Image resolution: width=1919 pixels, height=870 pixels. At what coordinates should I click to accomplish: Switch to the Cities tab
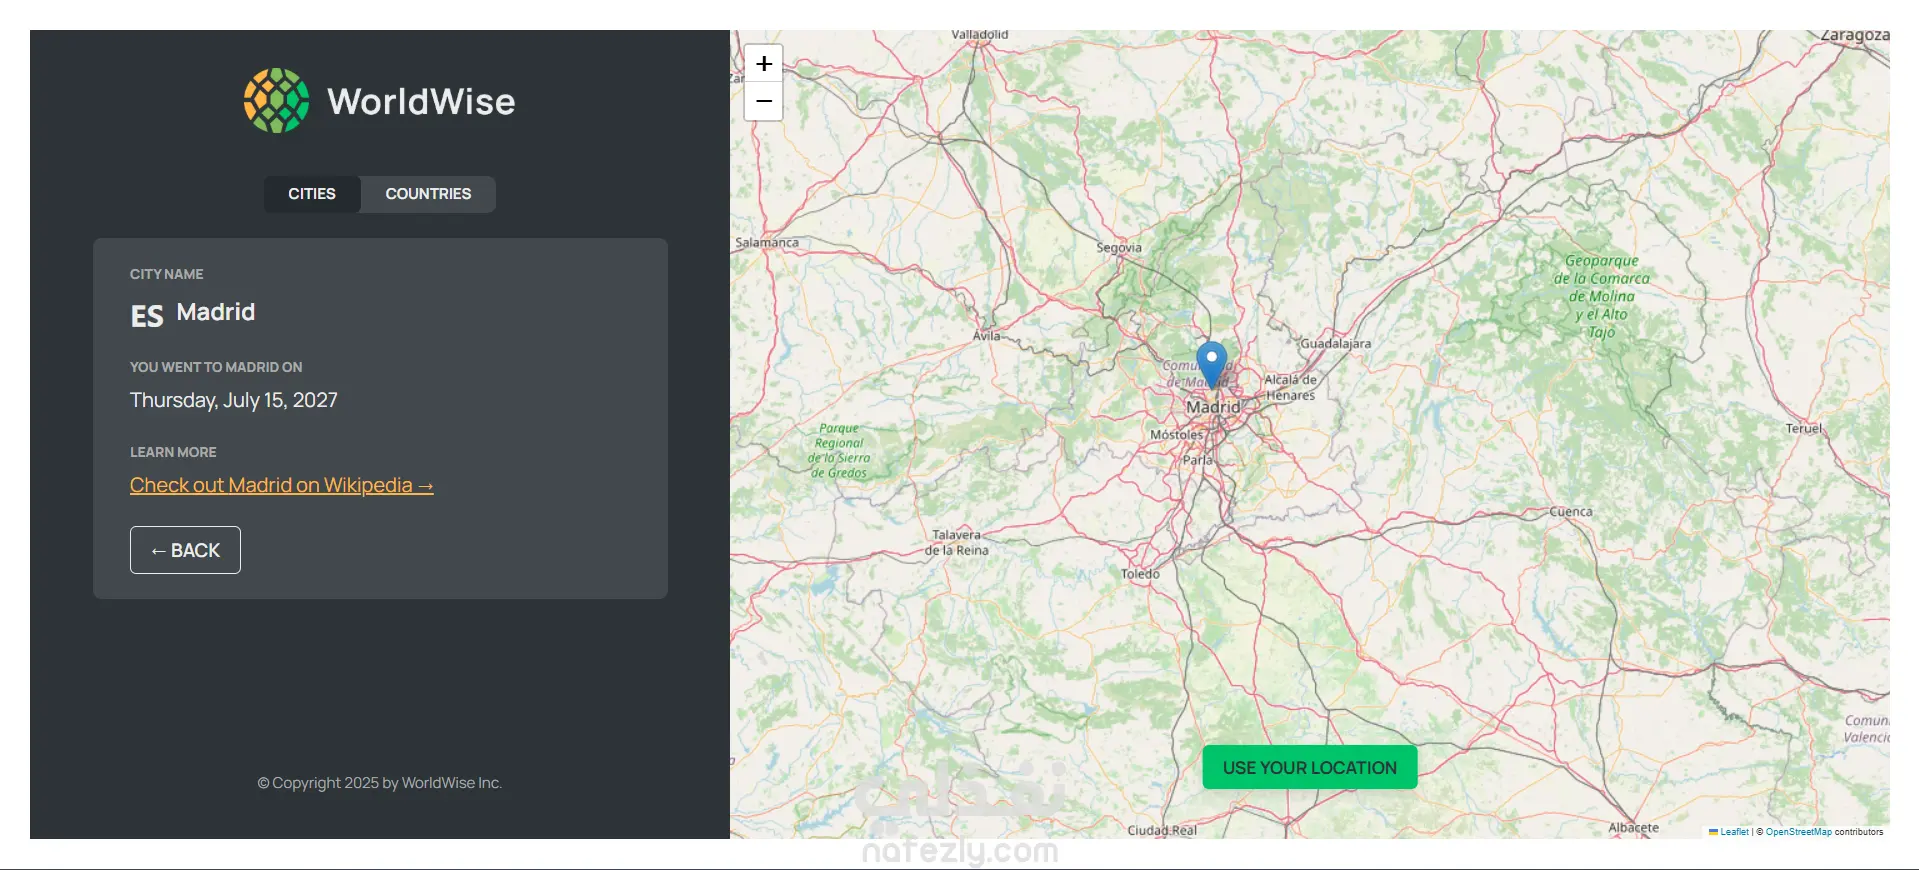[x=312, y=194]
